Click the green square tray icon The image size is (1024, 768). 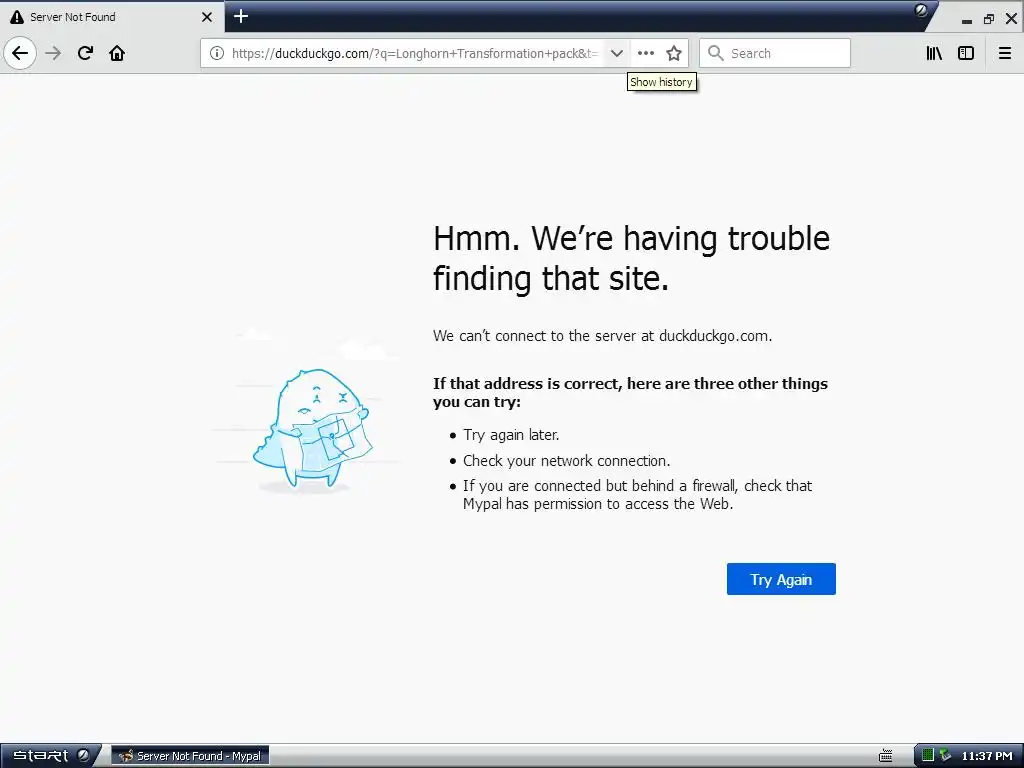coord(927,756)
